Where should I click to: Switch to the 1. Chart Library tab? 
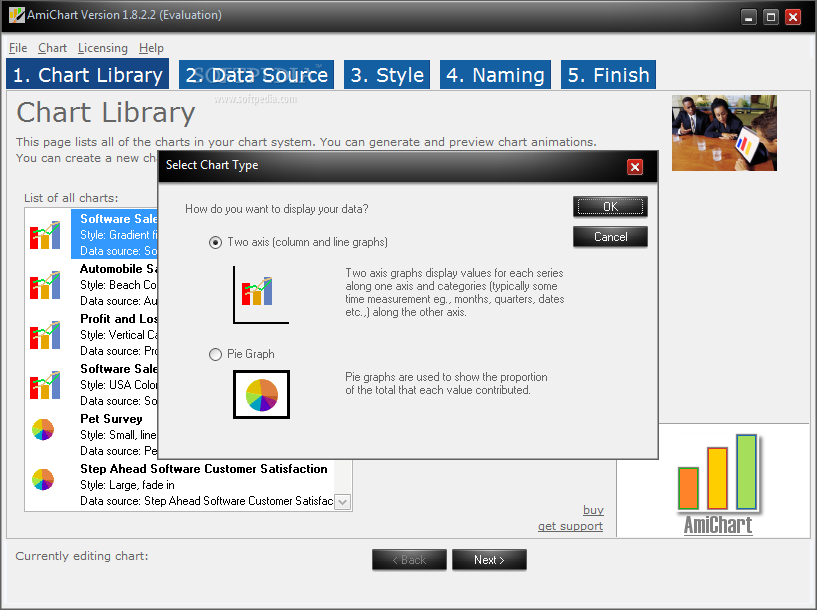88,74
